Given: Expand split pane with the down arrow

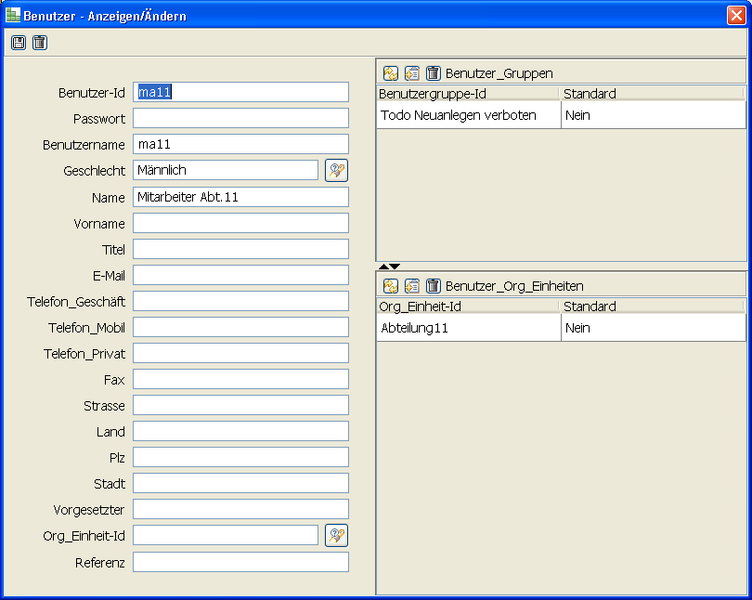Looking at the screenshot, I should click(395, 266).
